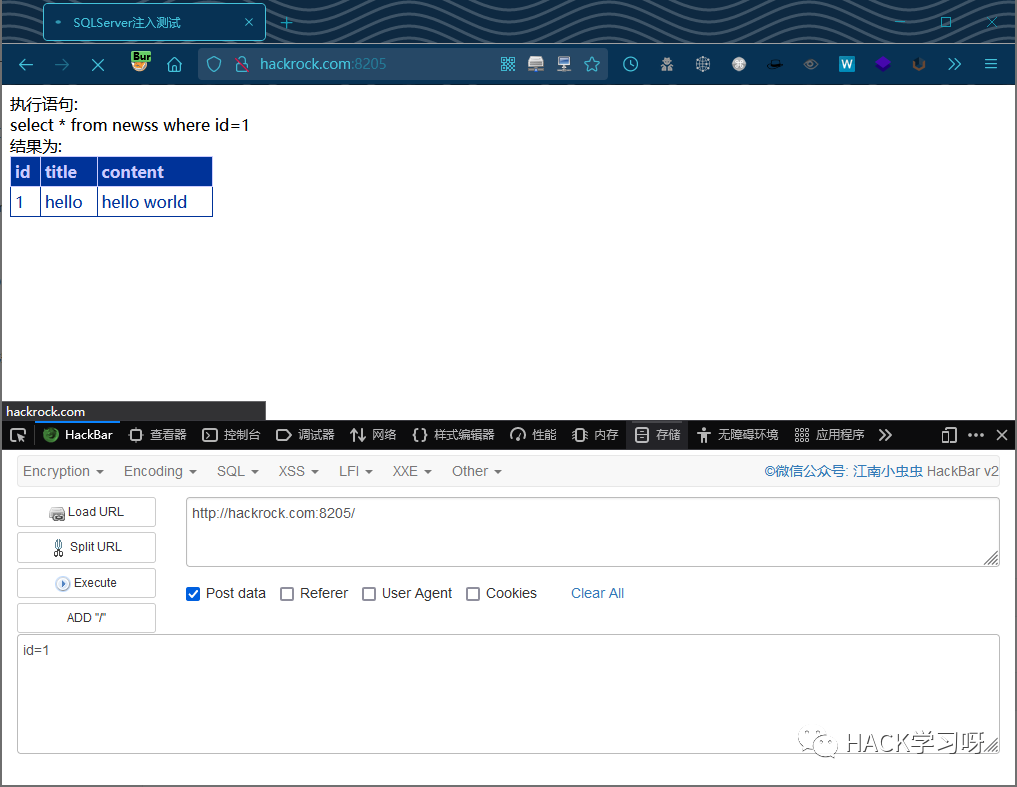The width and height of the screenshot is (1017, 787).
Task: Bookmark this page with the star
Action: click(x=592, y=64)
